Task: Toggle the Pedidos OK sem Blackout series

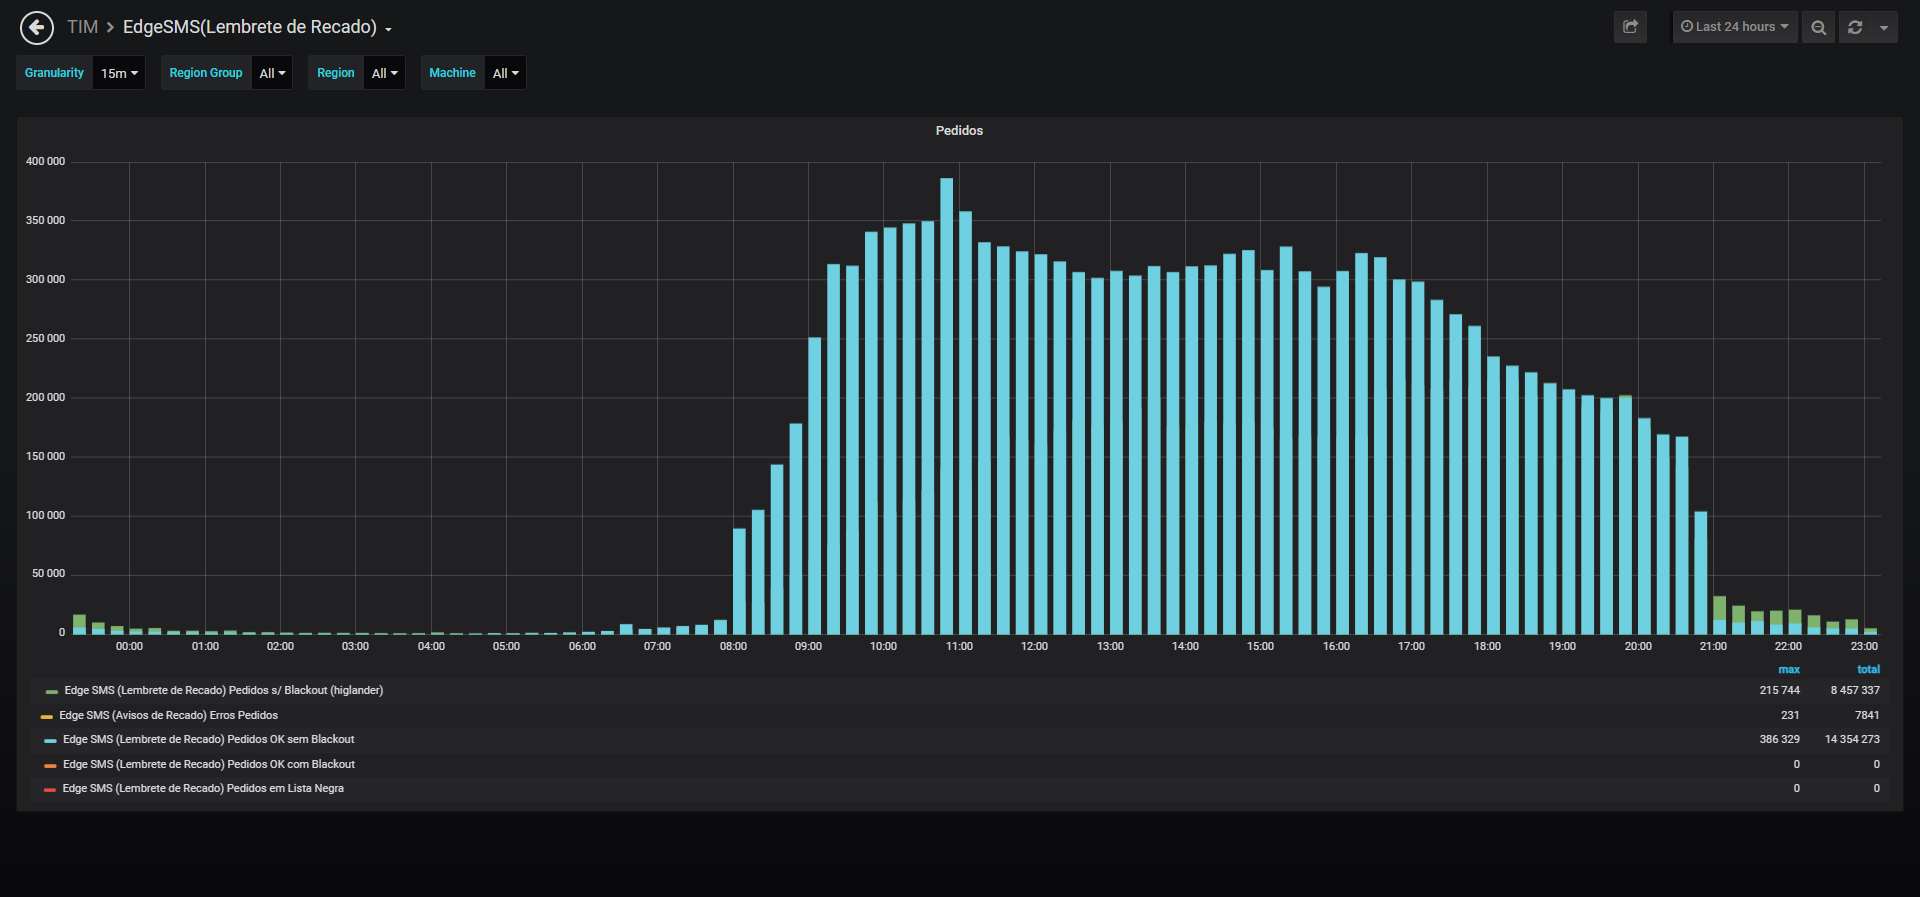Action: point(208,740)
